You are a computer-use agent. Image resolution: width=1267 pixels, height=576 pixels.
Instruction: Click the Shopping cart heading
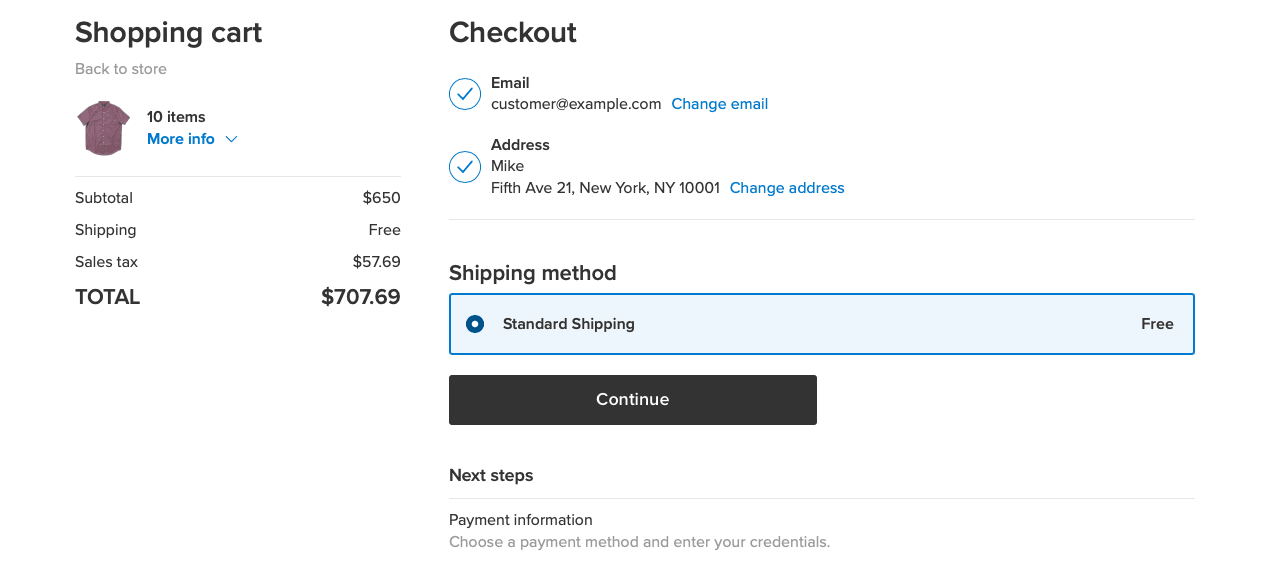coord(168,32)
